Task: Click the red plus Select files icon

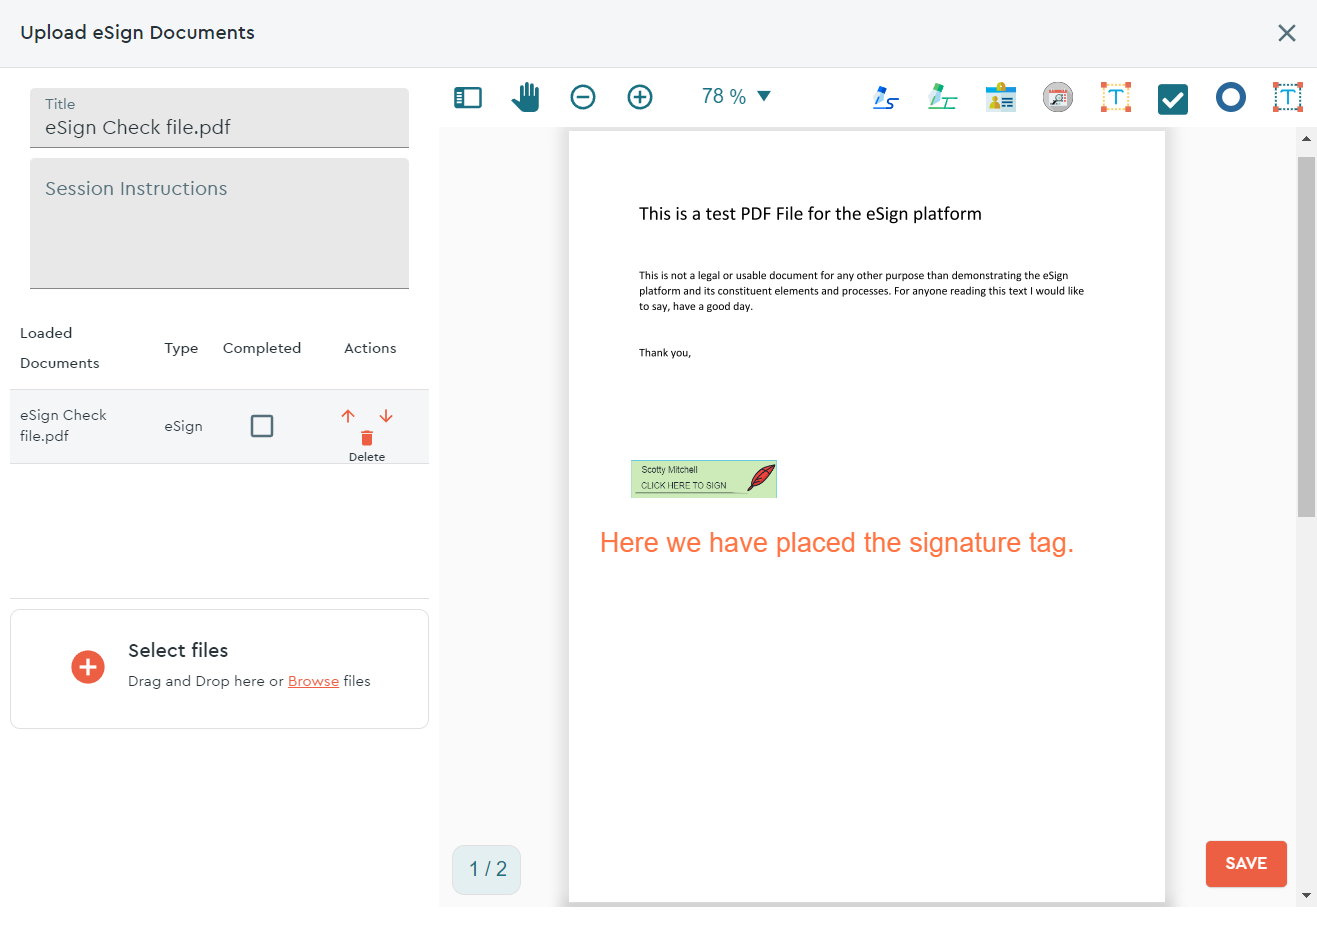Action: pyautogui.click(x=88, y=667)
